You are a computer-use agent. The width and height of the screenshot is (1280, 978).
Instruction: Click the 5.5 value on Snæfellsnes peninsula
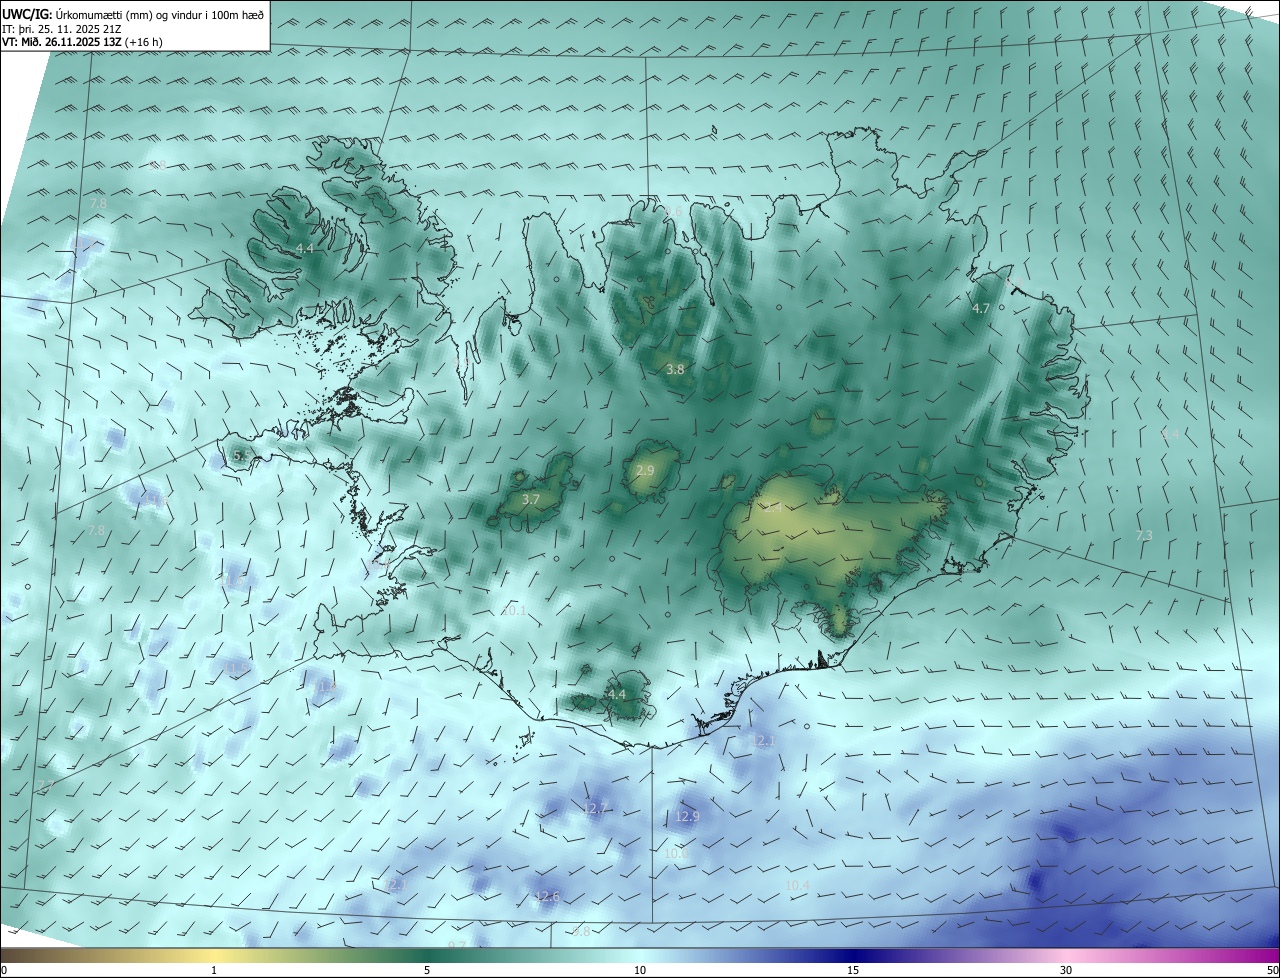(241, 456)
